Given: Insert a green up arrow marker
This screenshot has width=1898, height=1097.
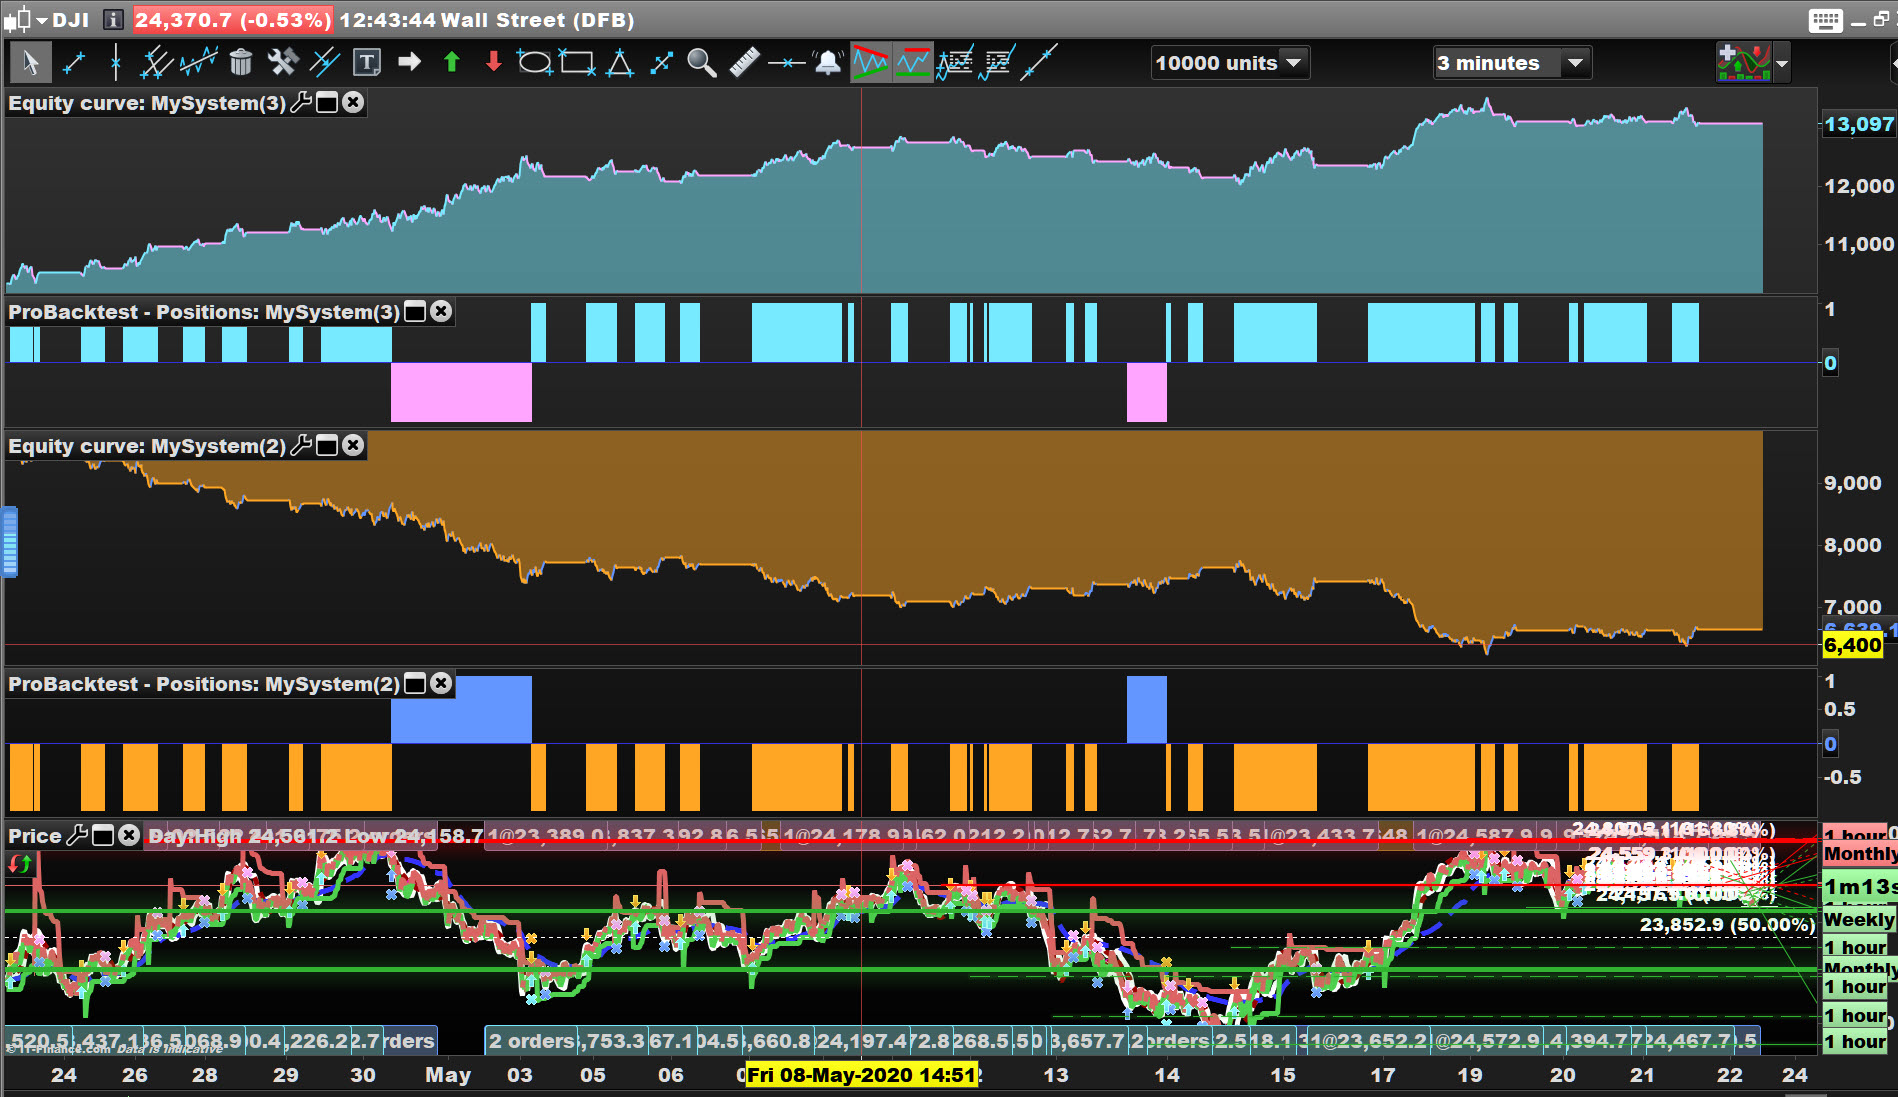Looking at the screenshot, I should [x=451, y=62].
